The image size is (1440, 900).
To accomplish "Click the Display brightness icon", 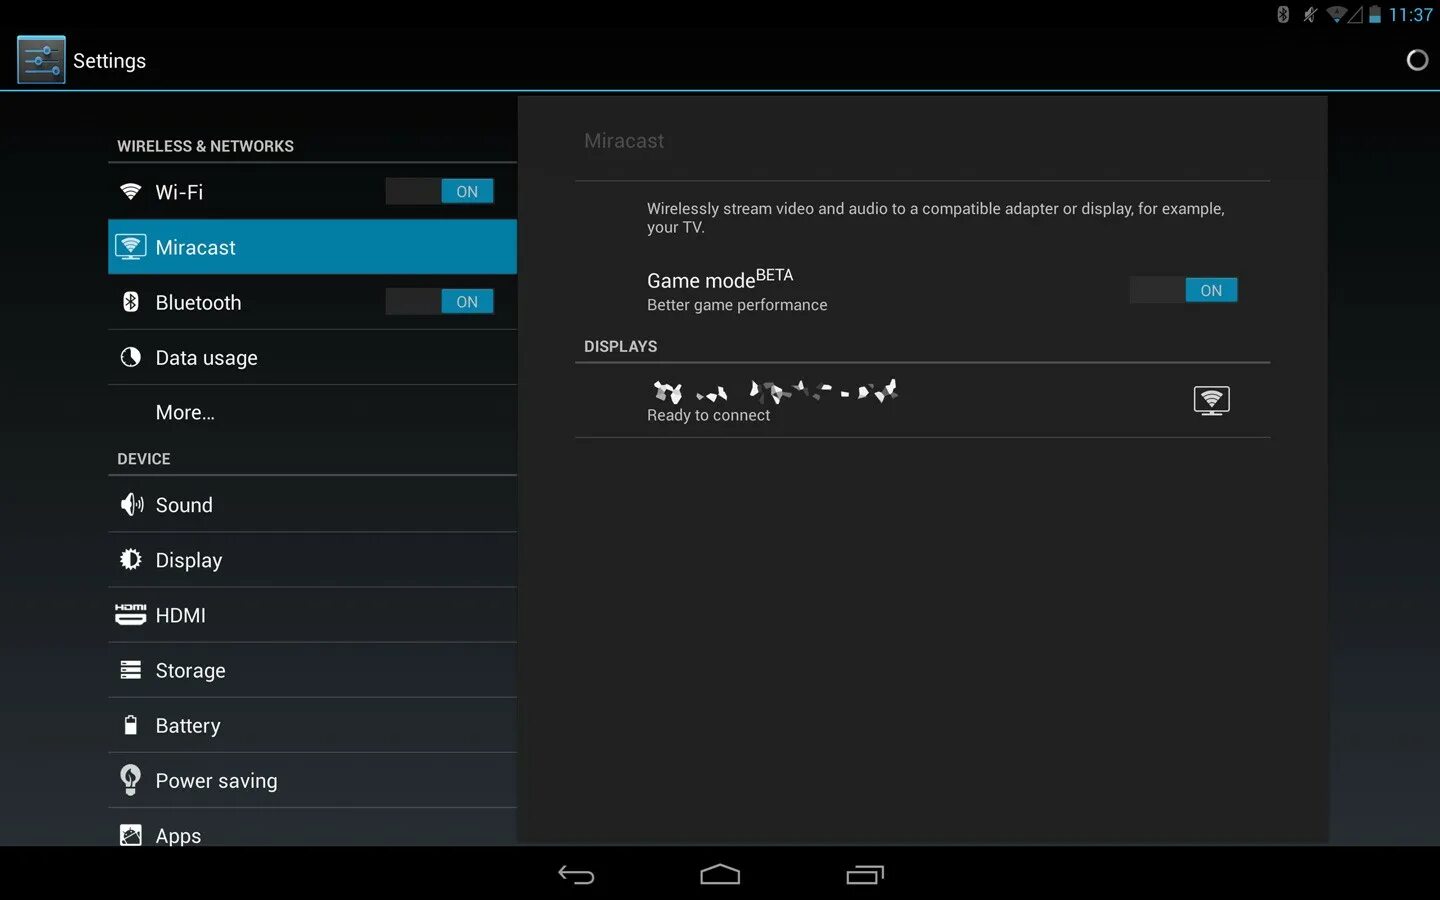I will 130,559.
